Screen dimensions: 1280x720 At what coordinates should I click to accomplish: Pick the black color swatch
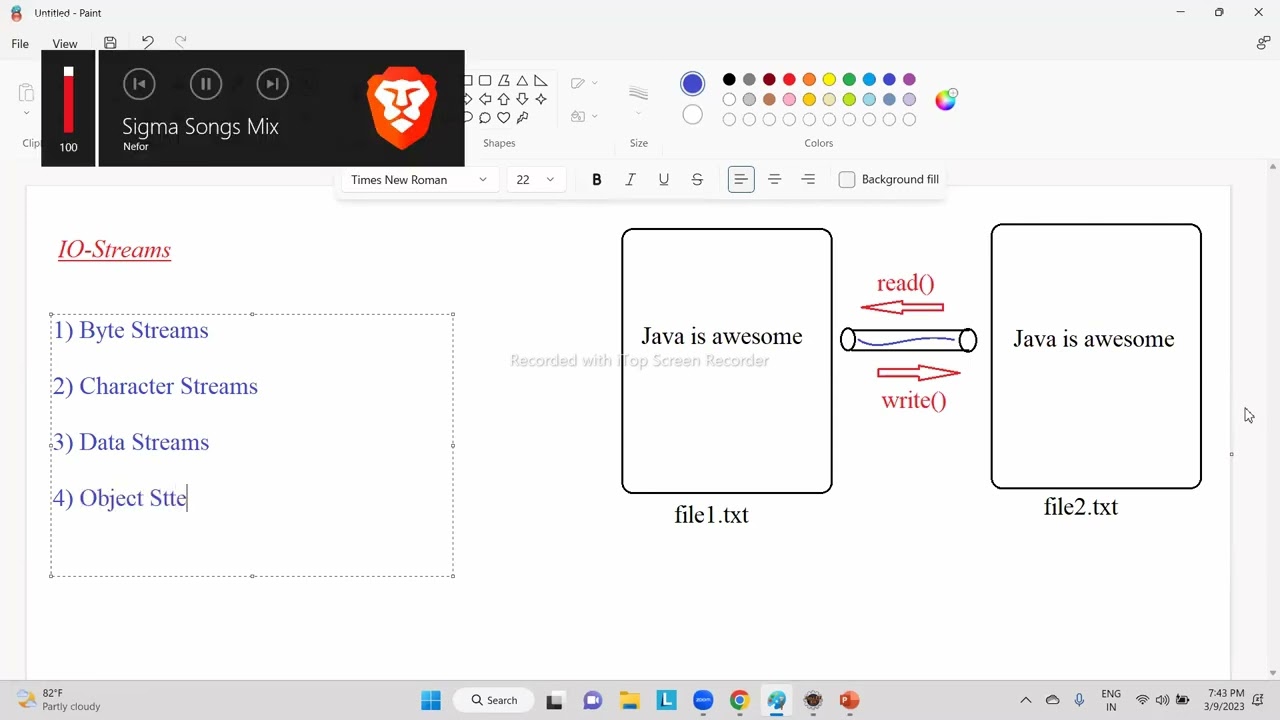(x=729, y=80)
